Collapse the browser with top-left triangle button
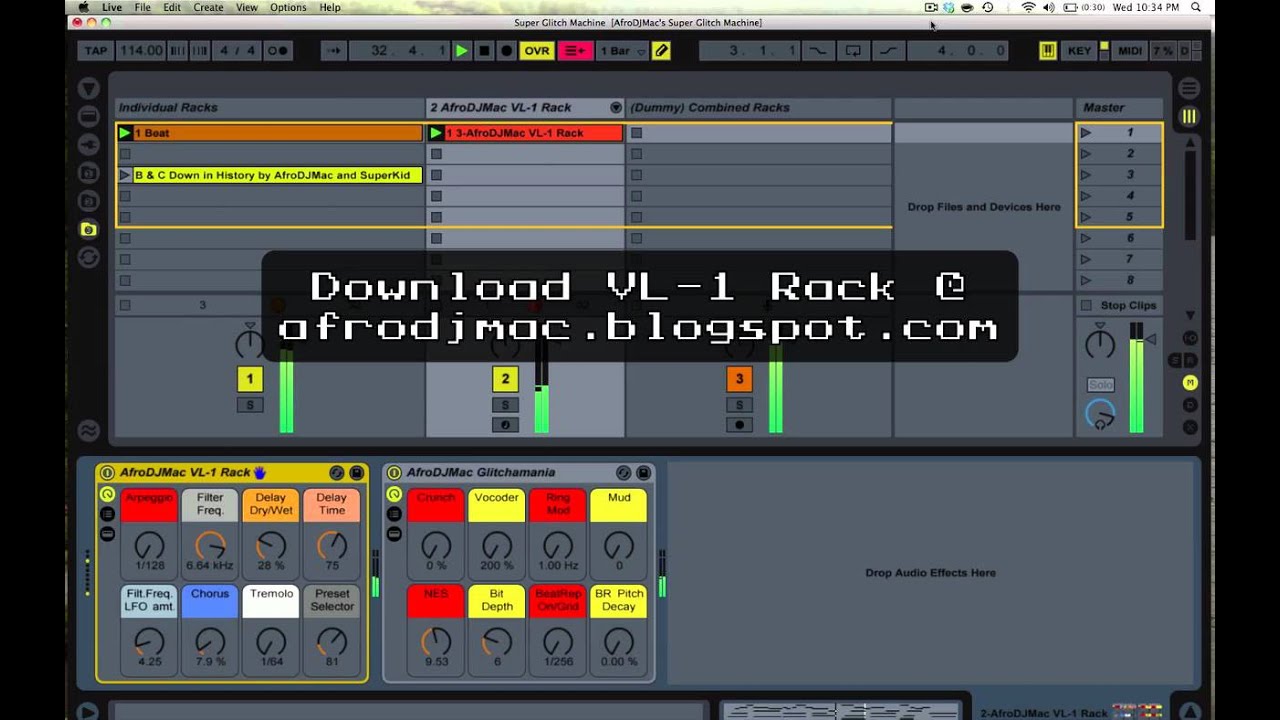 [88, 89]
